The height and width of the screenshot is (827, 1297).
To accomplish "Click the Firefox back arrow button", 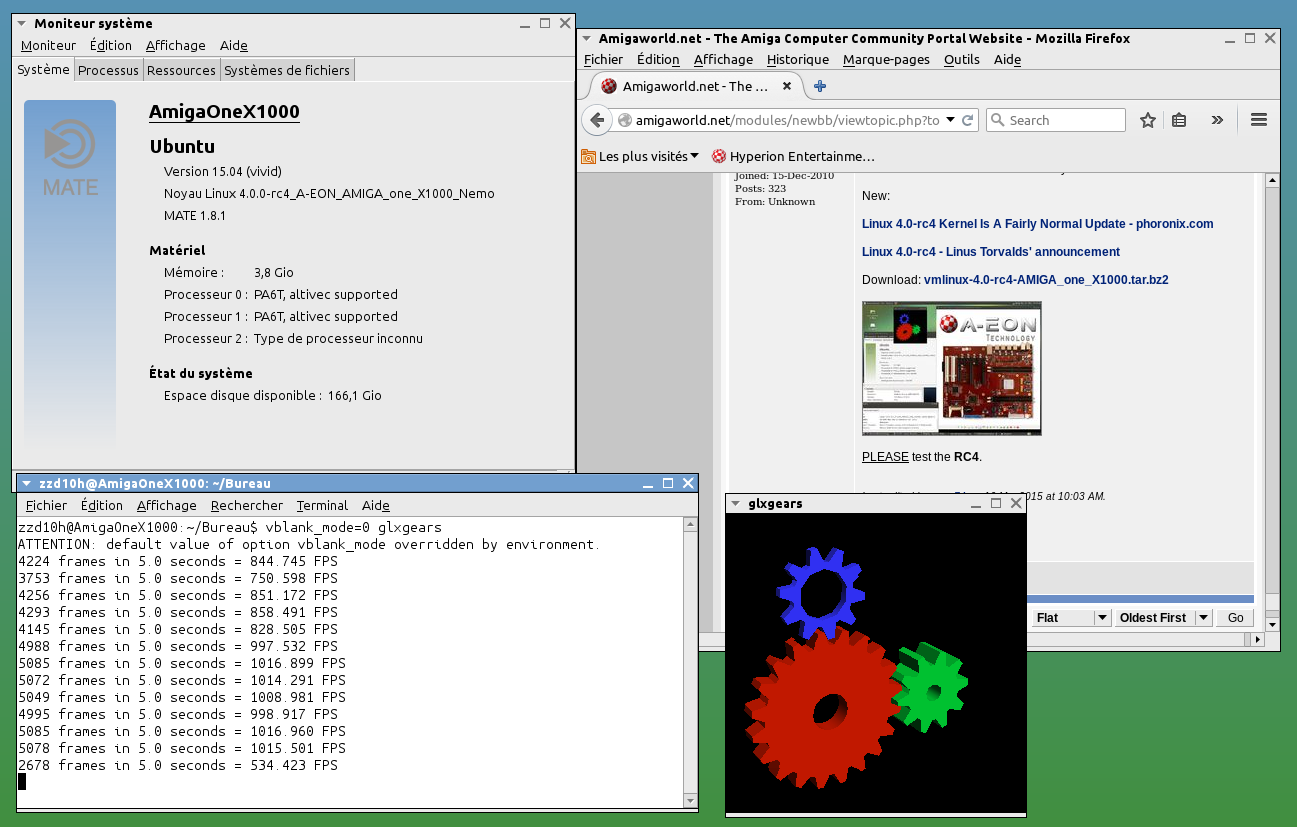I will [597, 120].
